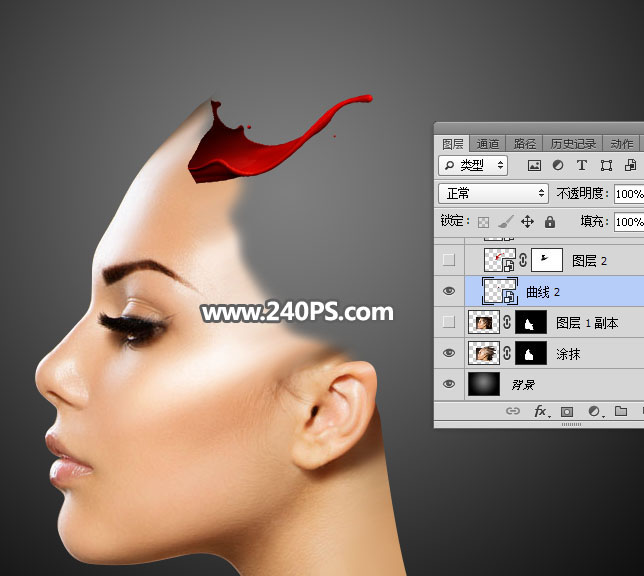Image resolution: width=644 pixels, height=576 pixels.
Task: Add layer mask button icon
Action: pos(567,411)
